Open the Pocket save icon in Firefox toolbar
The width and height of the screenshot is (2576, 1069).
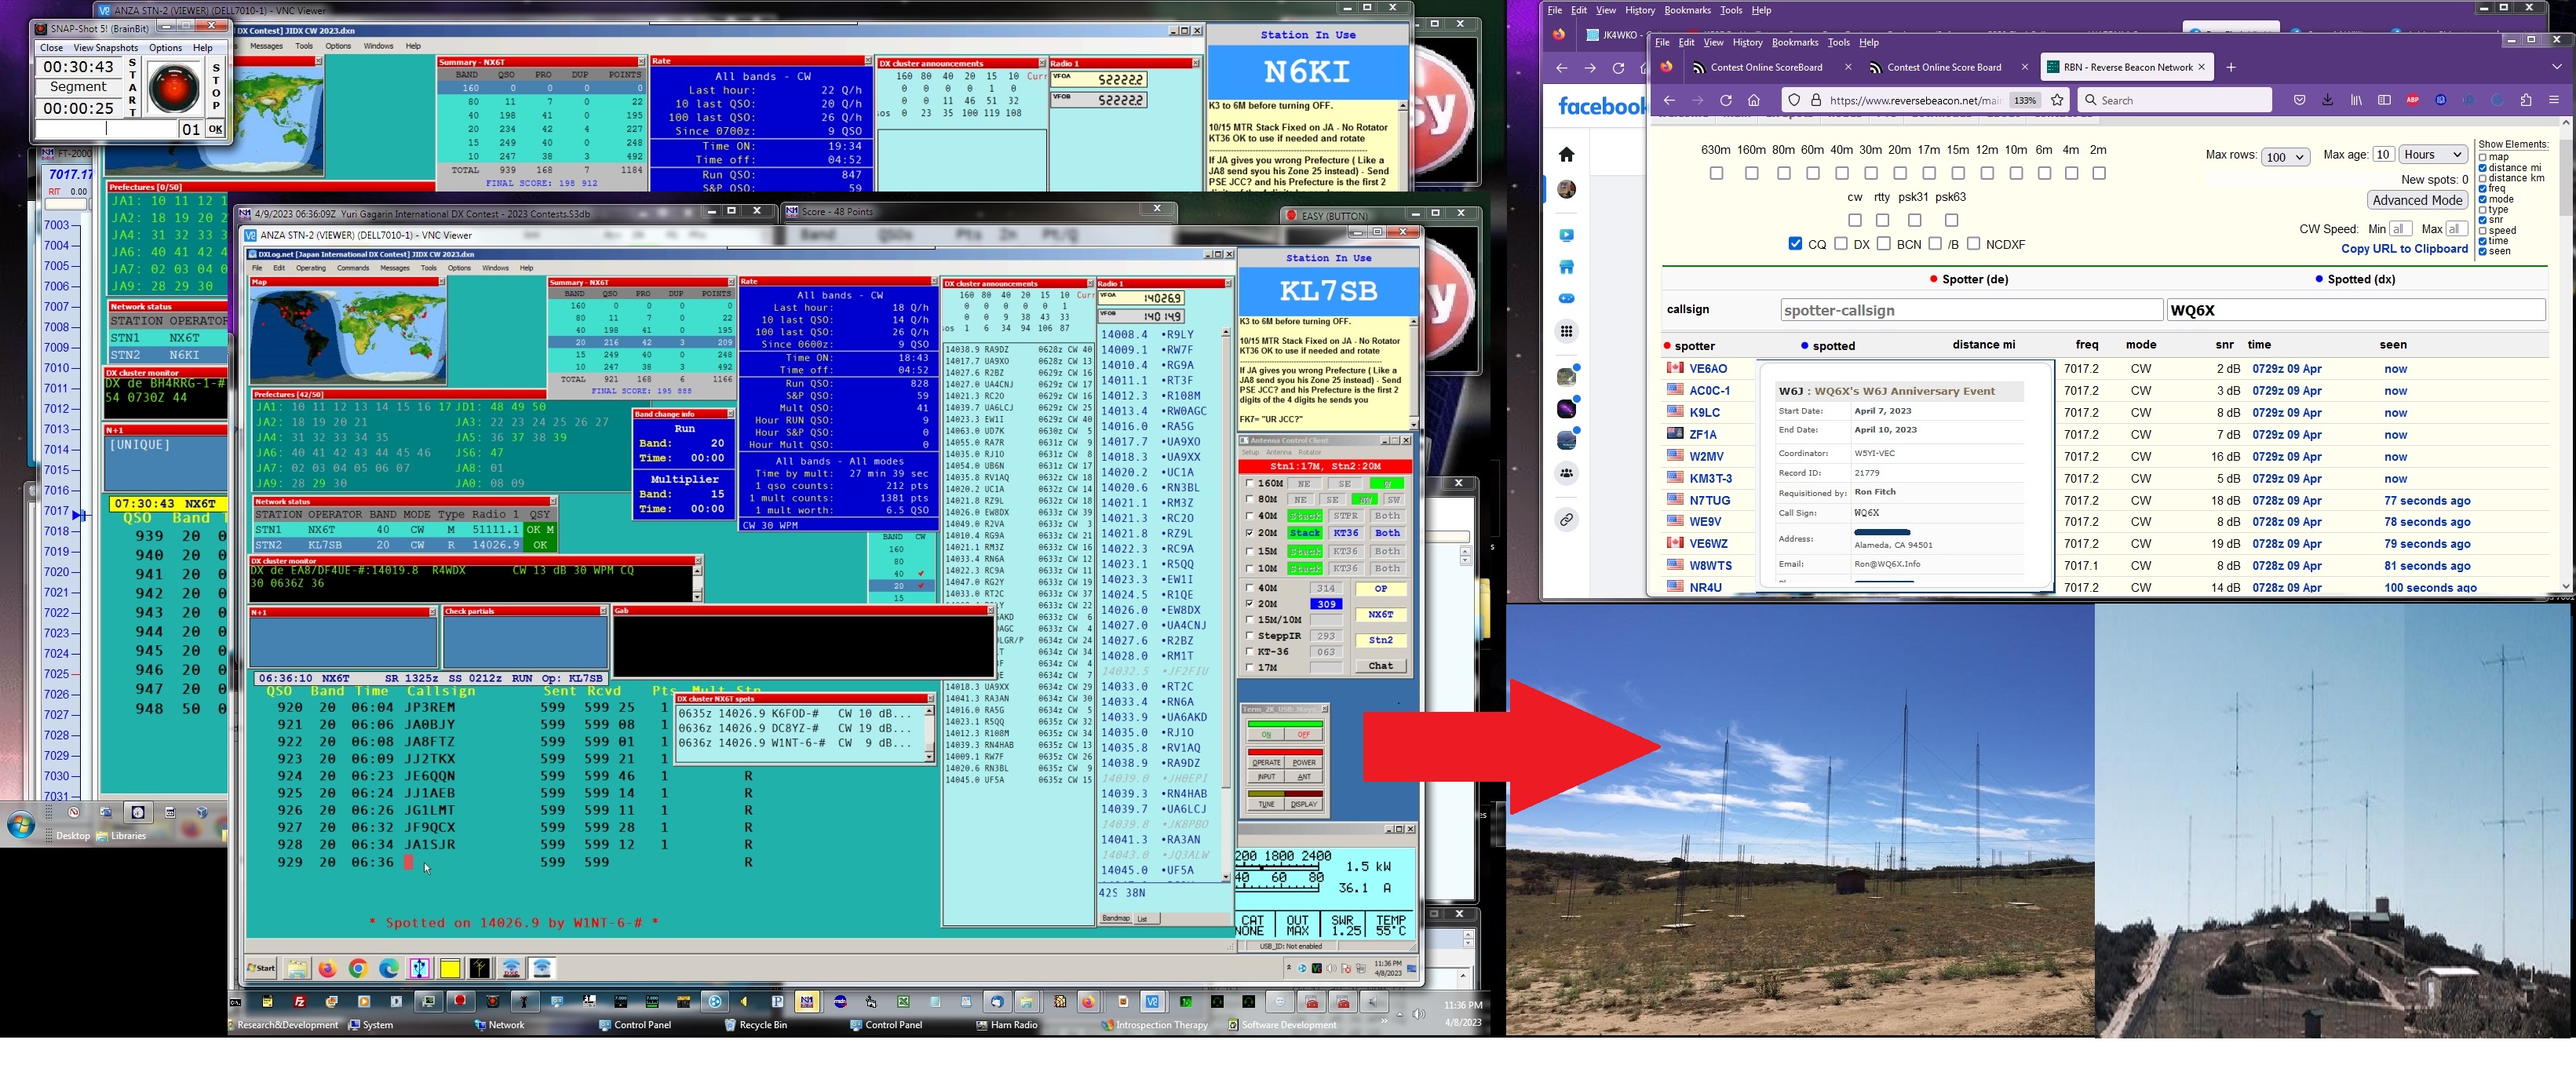pos(2300,100)
